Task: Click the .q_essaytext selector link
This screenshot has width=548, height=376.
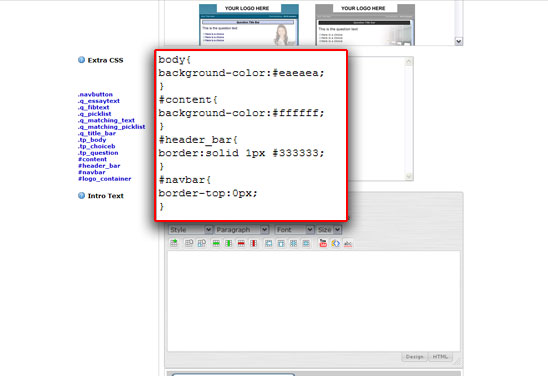Action: pos(99,101)
